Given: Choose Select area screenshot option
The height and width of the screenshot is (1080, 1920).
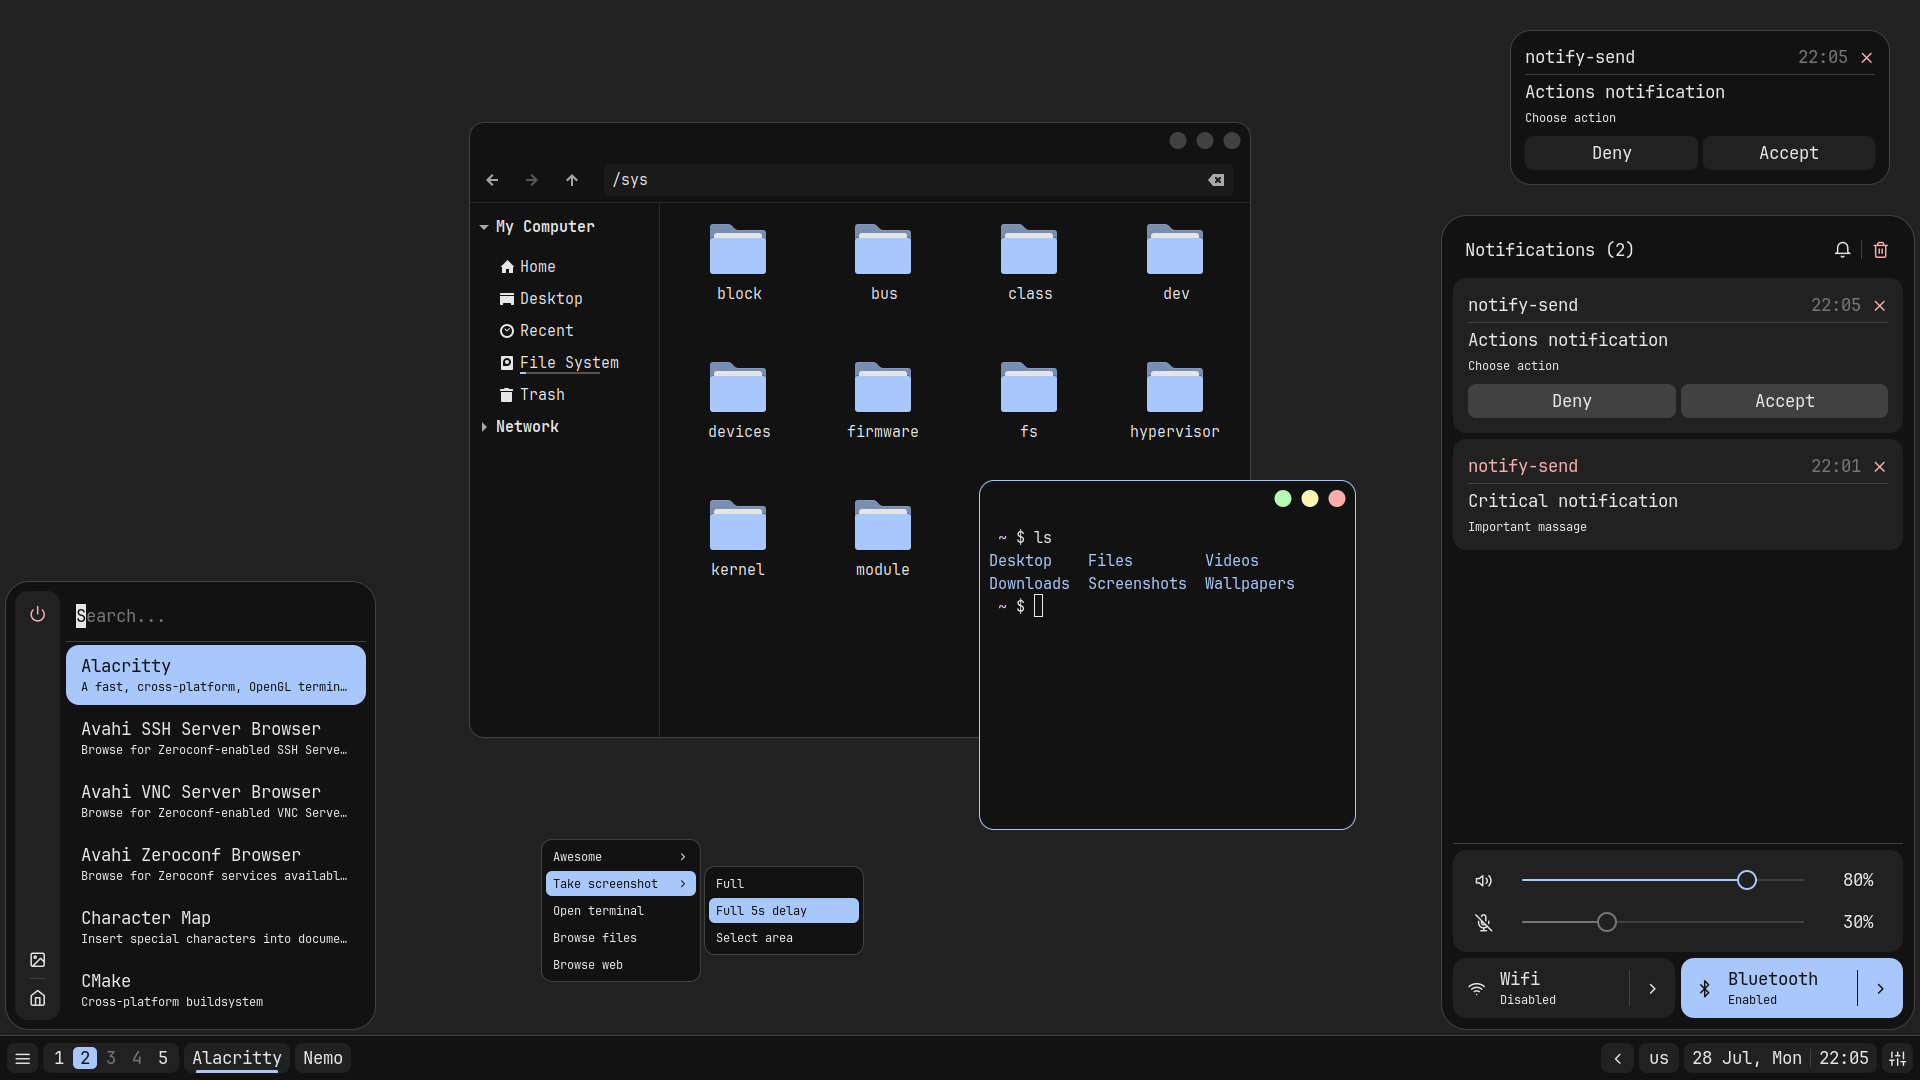Looking at the screenshot, I should pyautogui.click(x=783, y=938).
